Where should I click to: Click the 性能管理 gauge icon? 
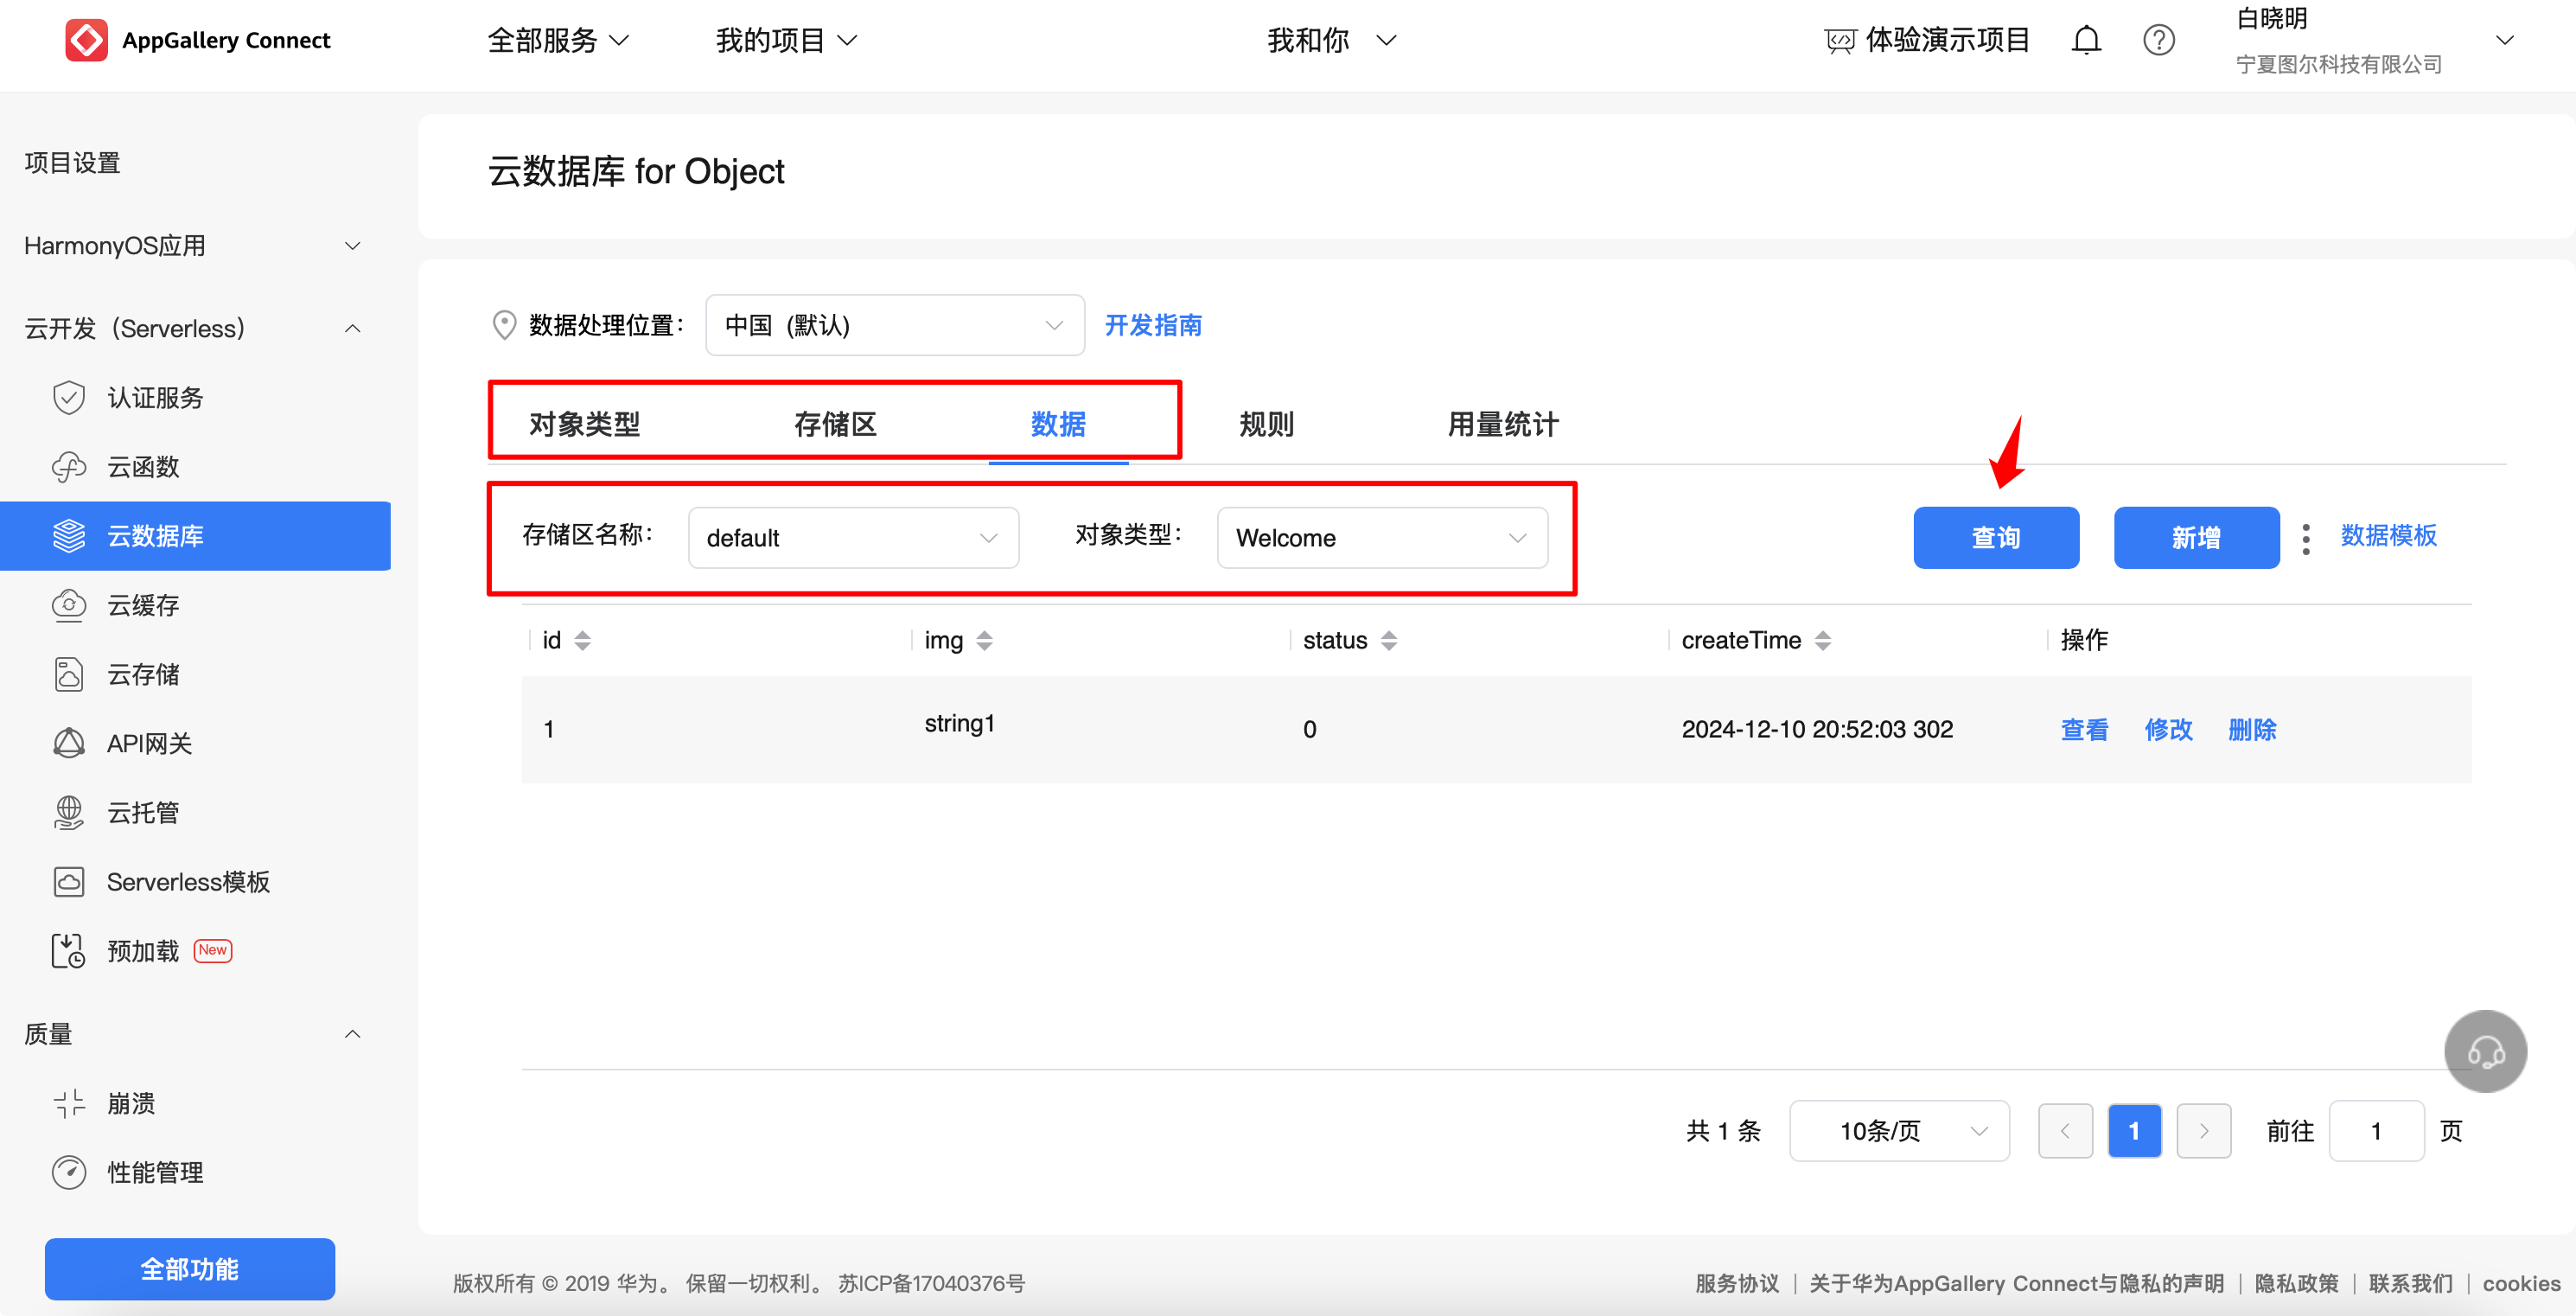tap(69, 1172)
